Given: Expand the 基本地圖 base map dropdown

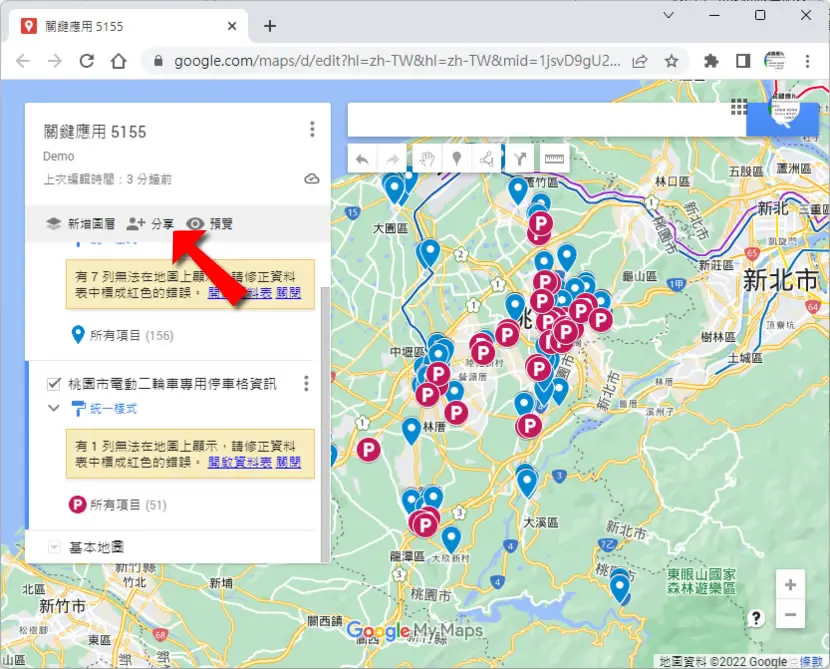Looking at the screenshot, I should [54, 547].
